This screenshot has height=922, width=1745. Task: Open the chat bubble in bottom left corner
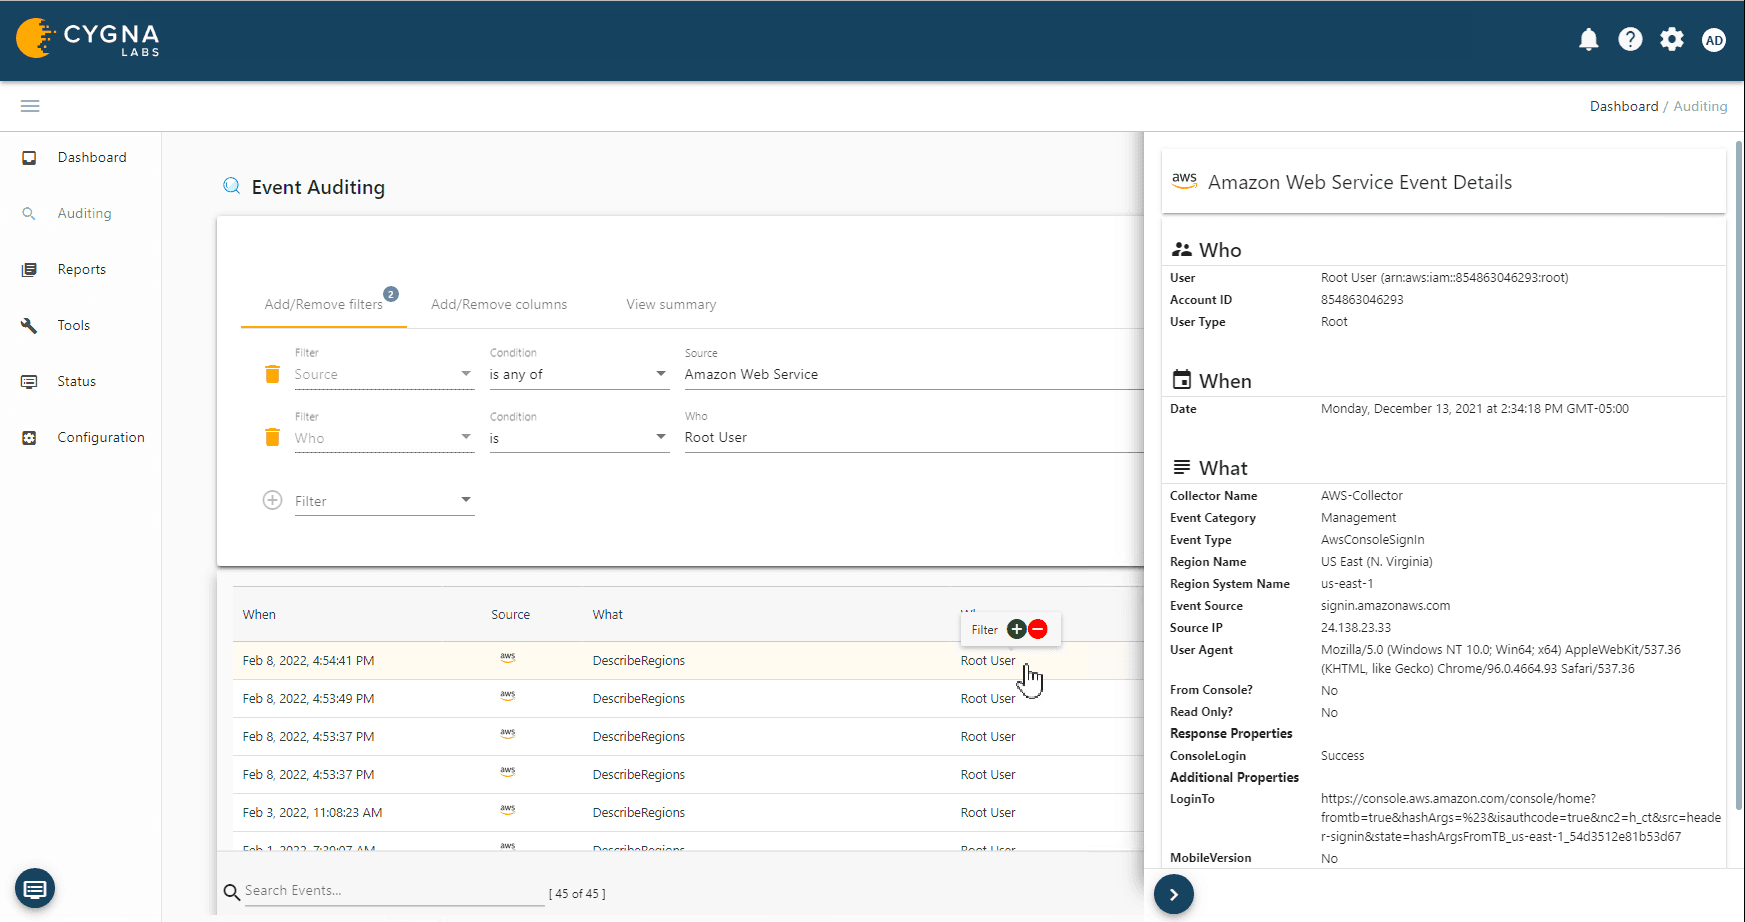[x=35, y=888]
